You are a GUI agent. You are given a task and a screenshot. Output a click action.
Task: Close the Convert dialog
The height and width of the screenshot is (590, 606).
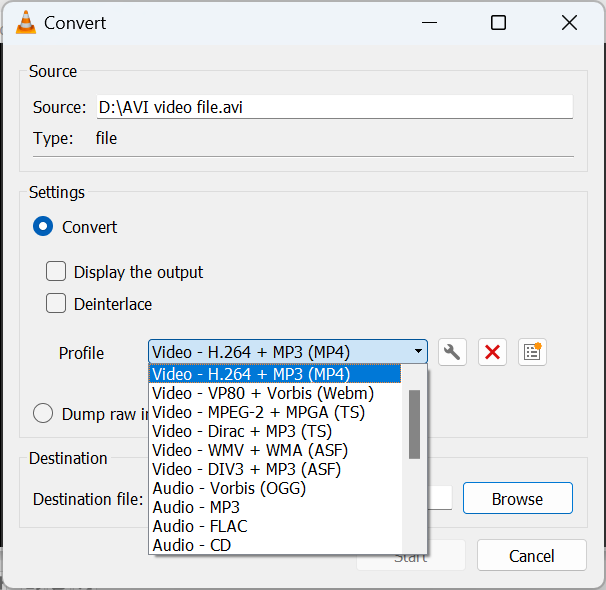[x=569, y=23]
